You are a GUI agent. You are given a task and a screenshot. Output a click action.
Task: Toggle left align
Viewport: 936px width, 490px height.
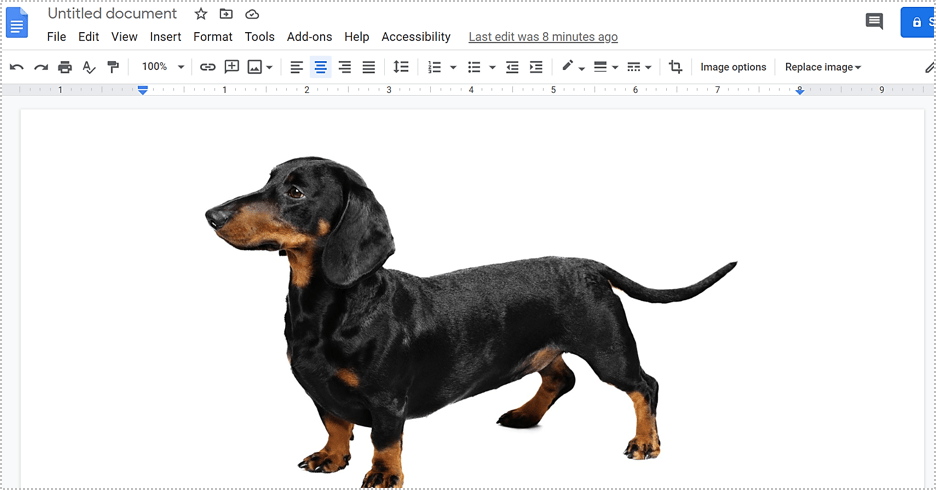(297, 67)
